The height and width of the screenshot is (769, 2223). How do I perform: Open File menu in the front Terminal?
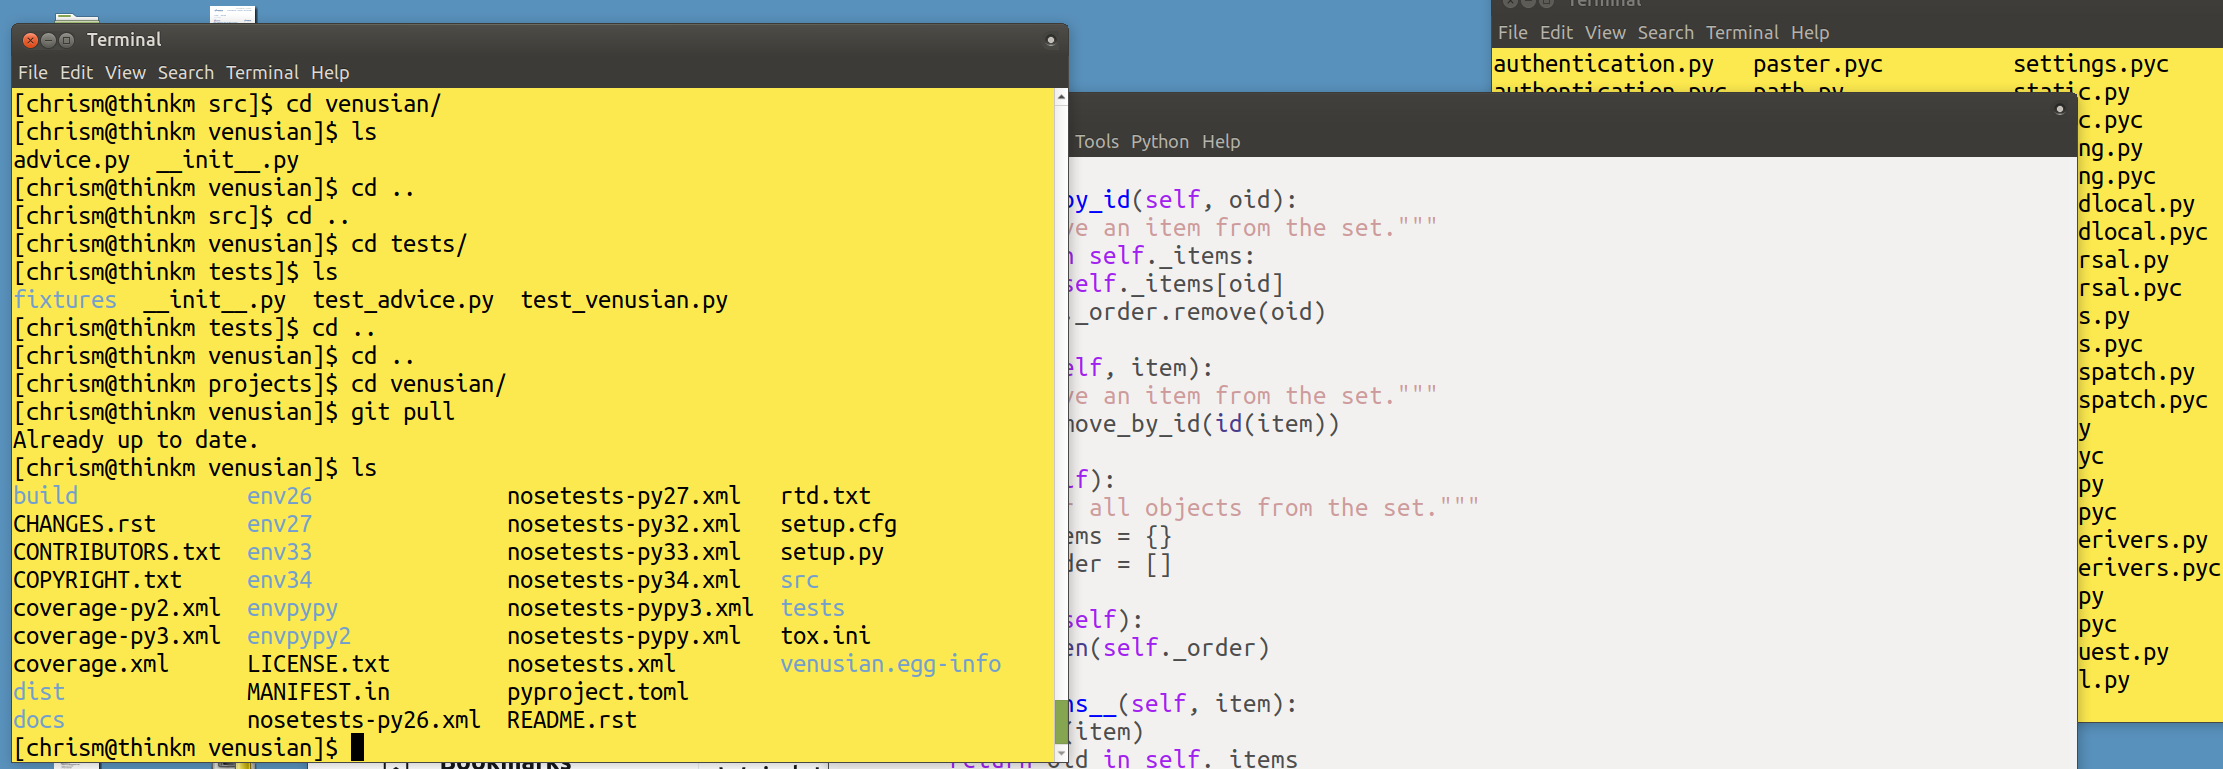[x=32, y=73]
